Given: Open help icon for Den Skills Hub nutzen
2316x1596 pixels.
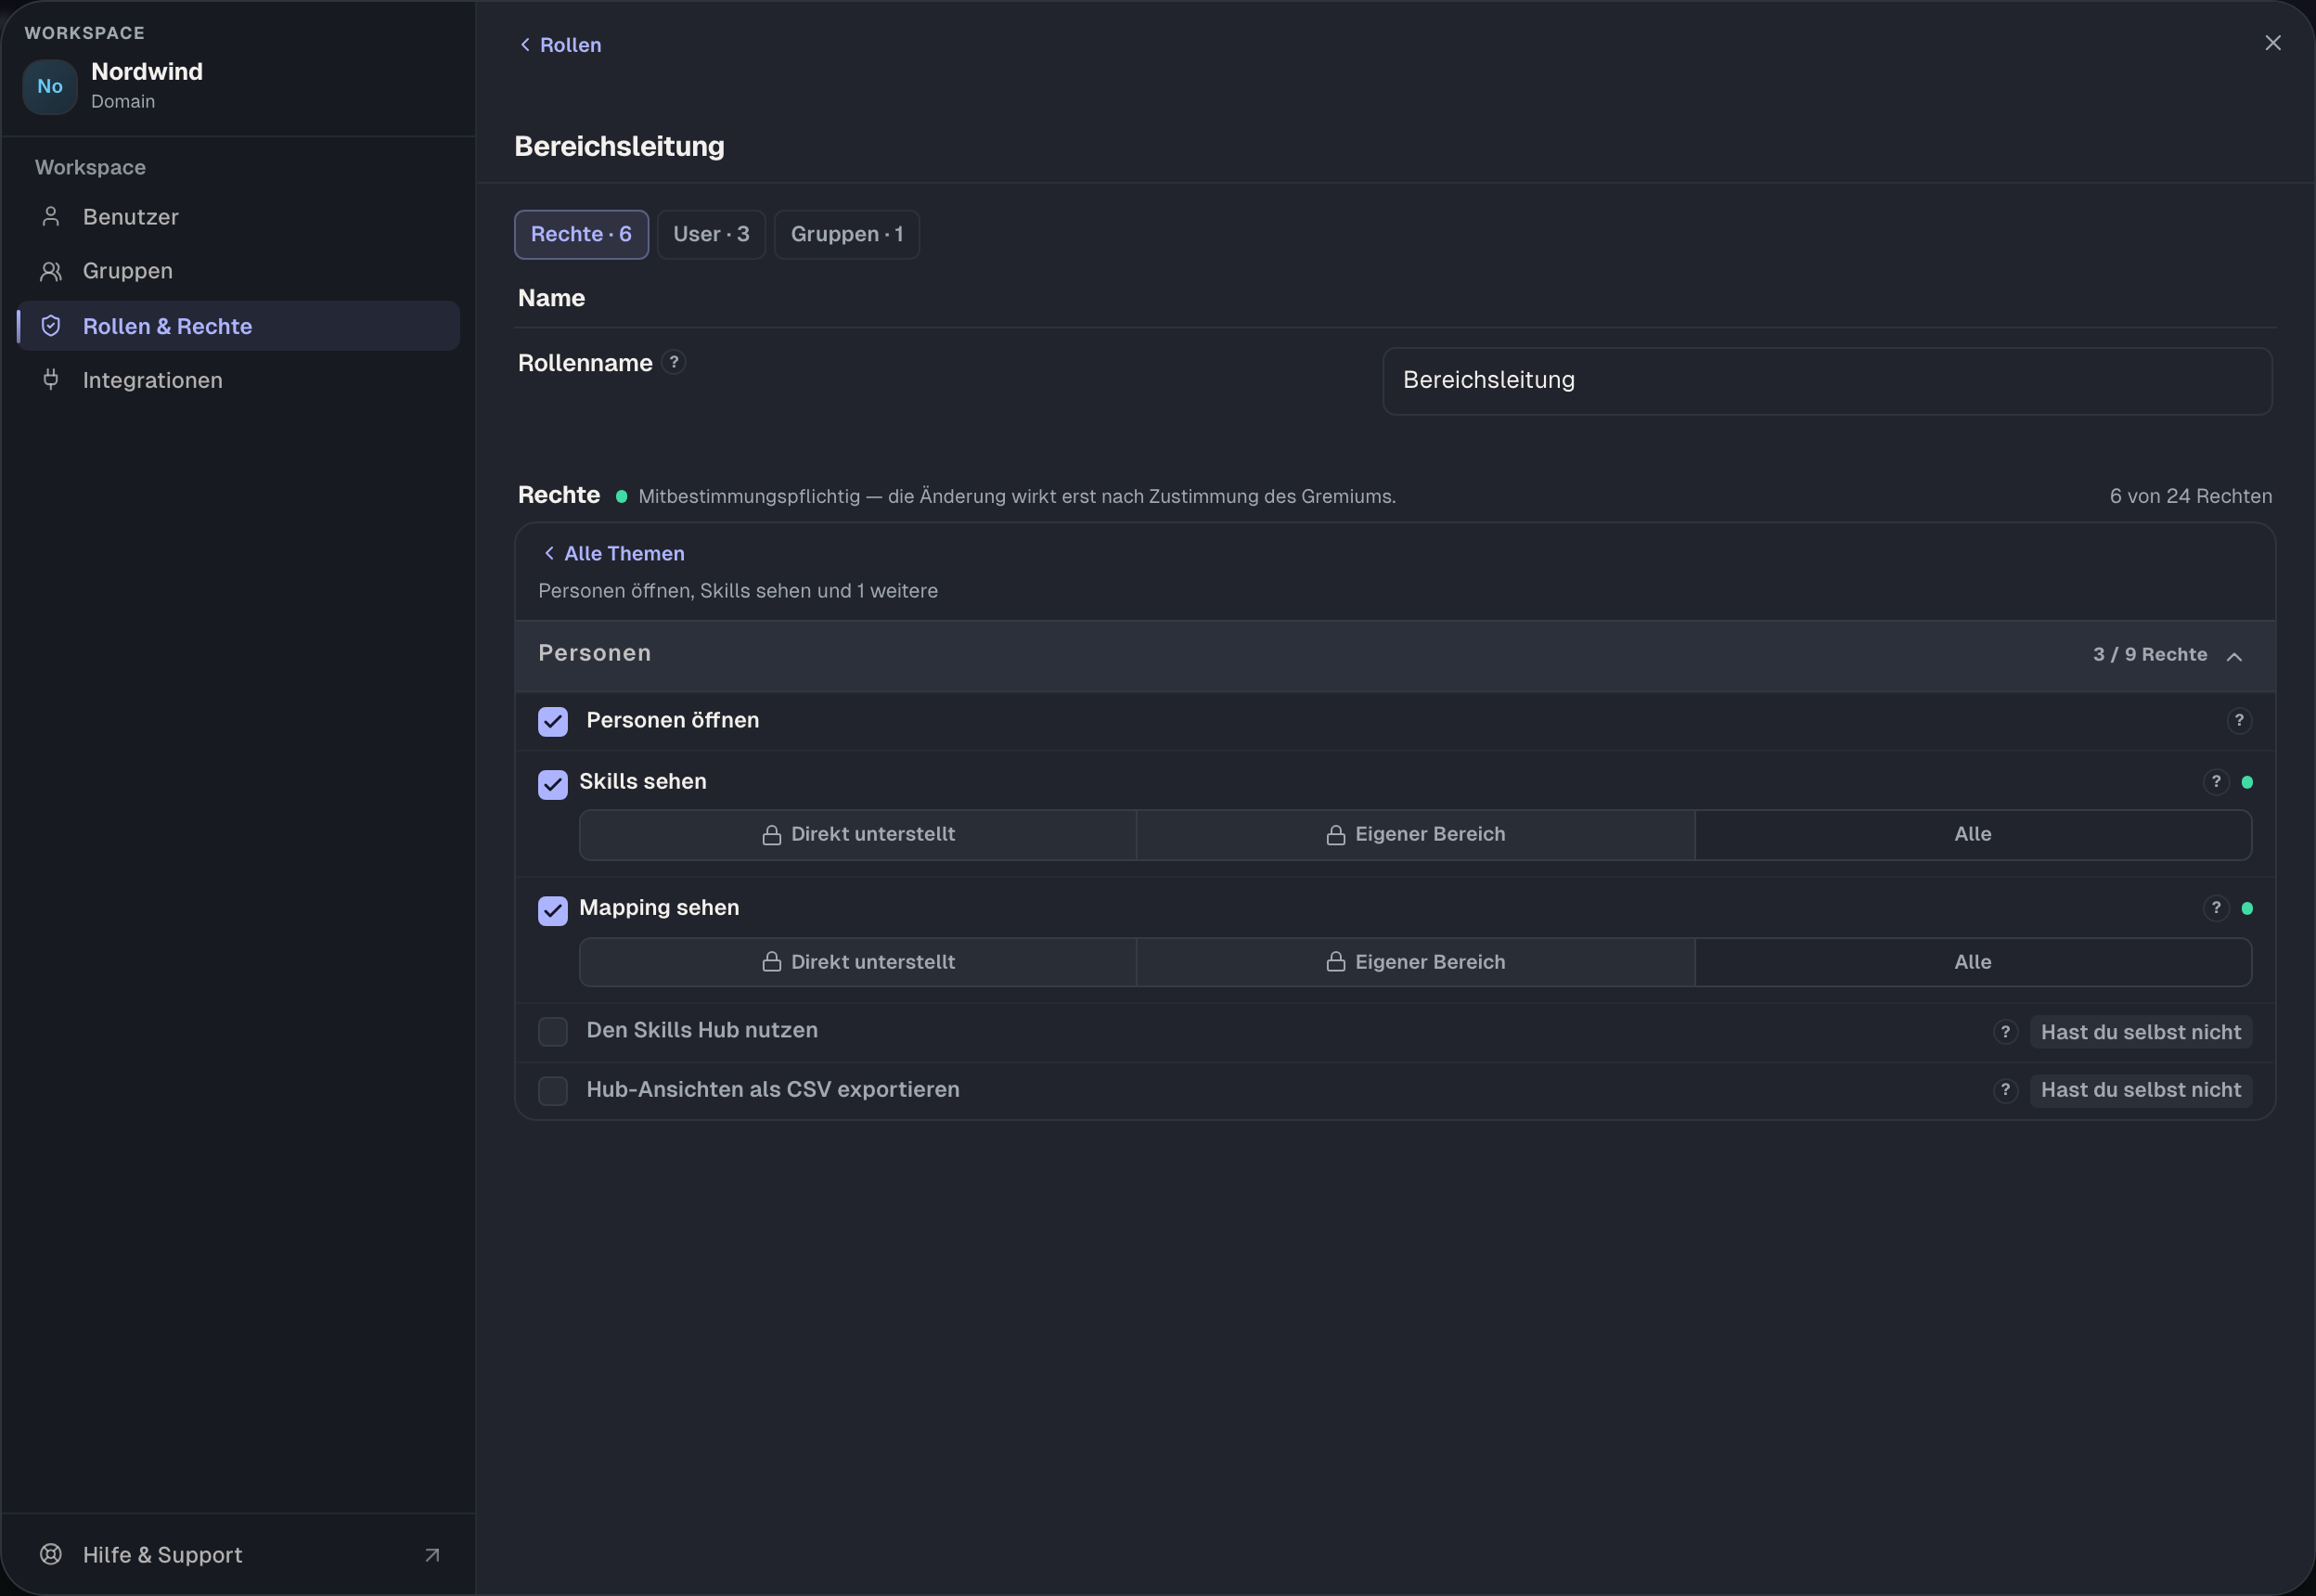Looking at the screenshot, I should tap(2004, 1032).
